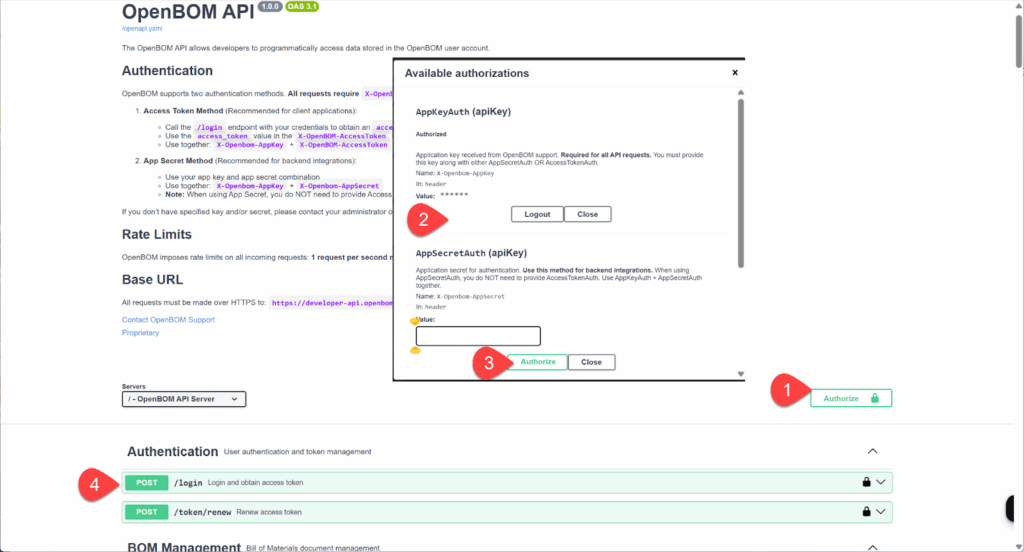
Task: Close the Available authorizations dialog with X
Action: pos(735,73)
